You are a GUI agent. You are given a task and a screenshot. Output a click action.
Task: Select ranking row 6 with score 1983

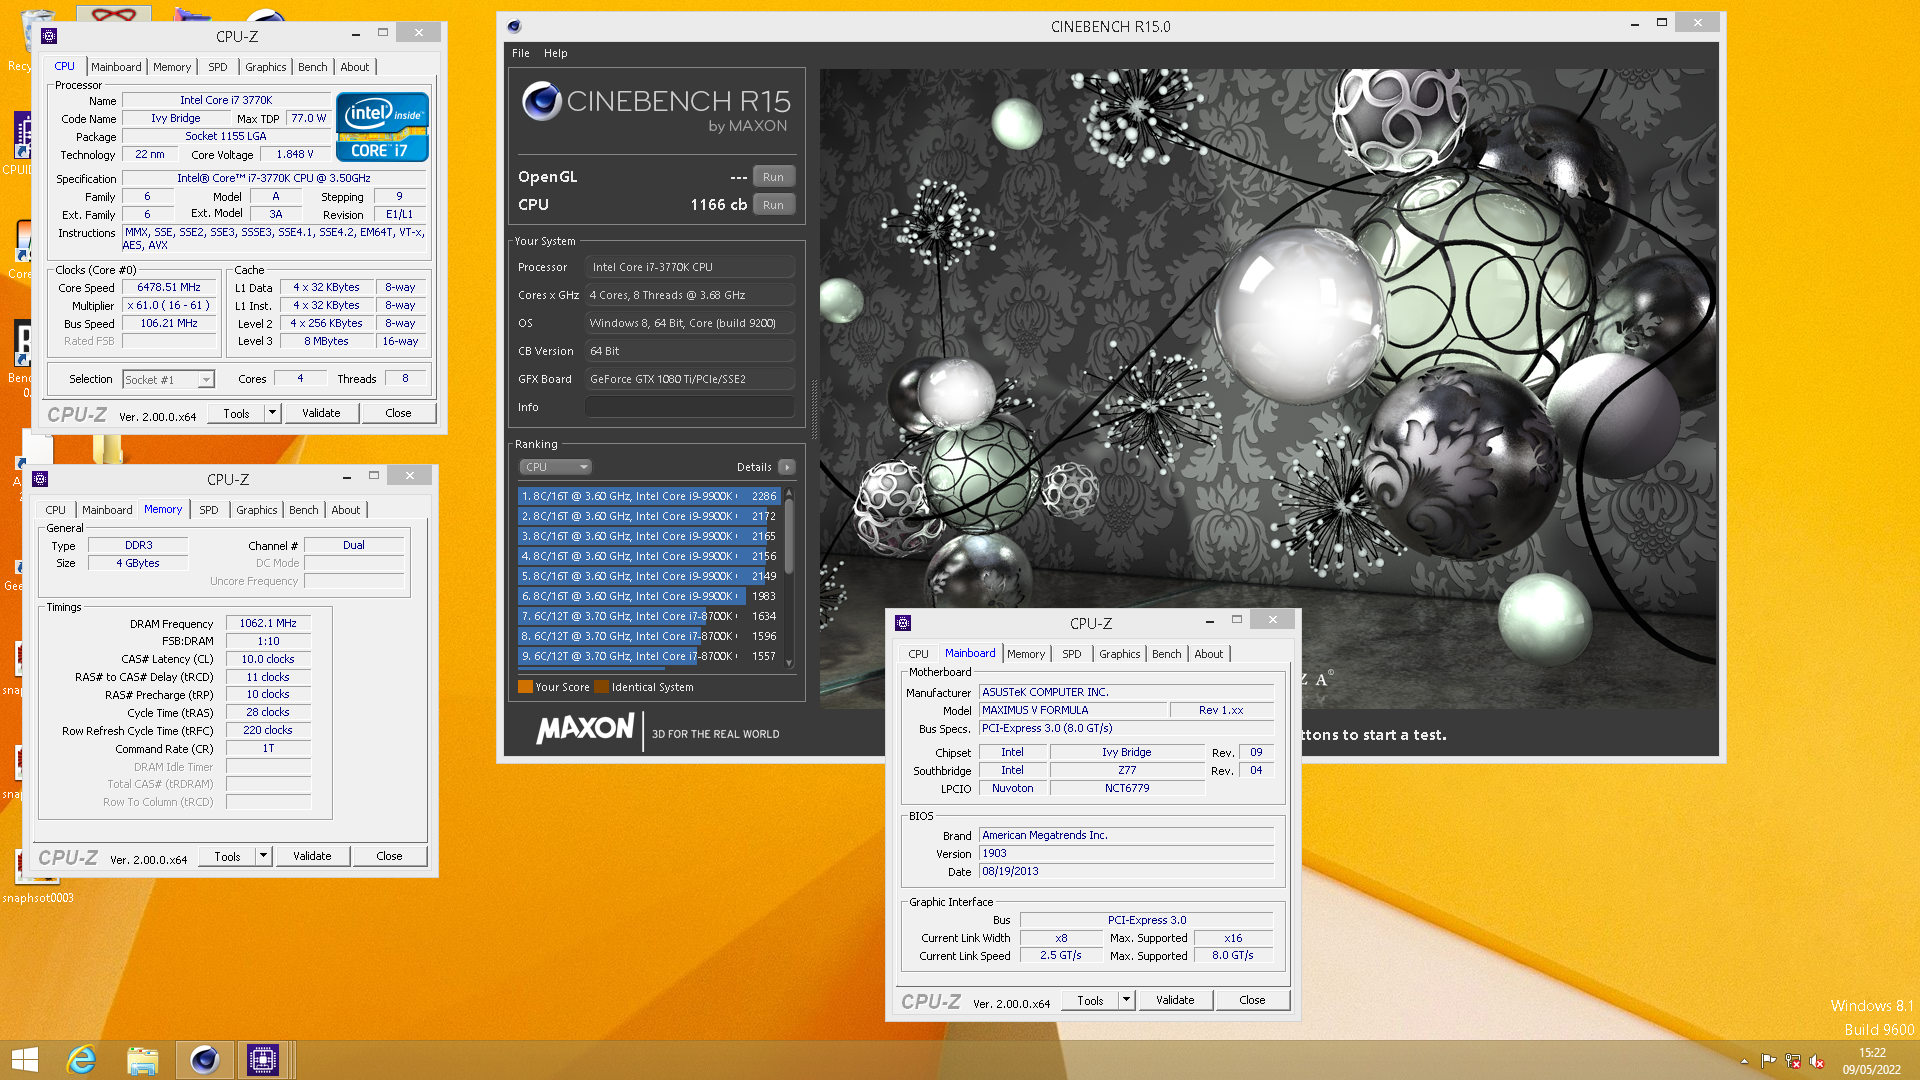(649, 596)
